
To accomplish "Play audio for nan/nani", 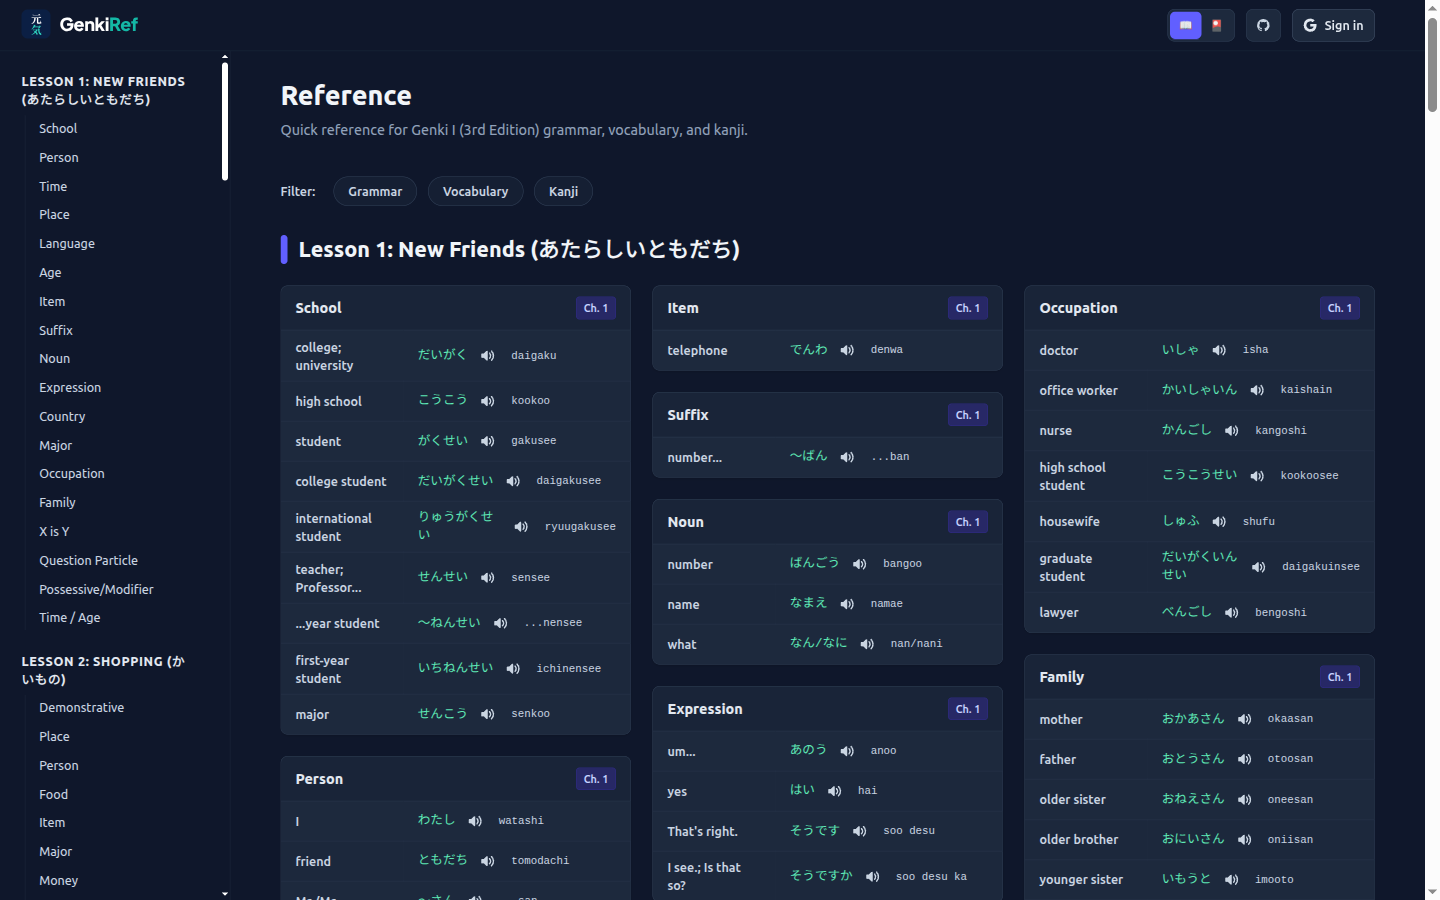I will pyautogui.click(x=867, y=644).
